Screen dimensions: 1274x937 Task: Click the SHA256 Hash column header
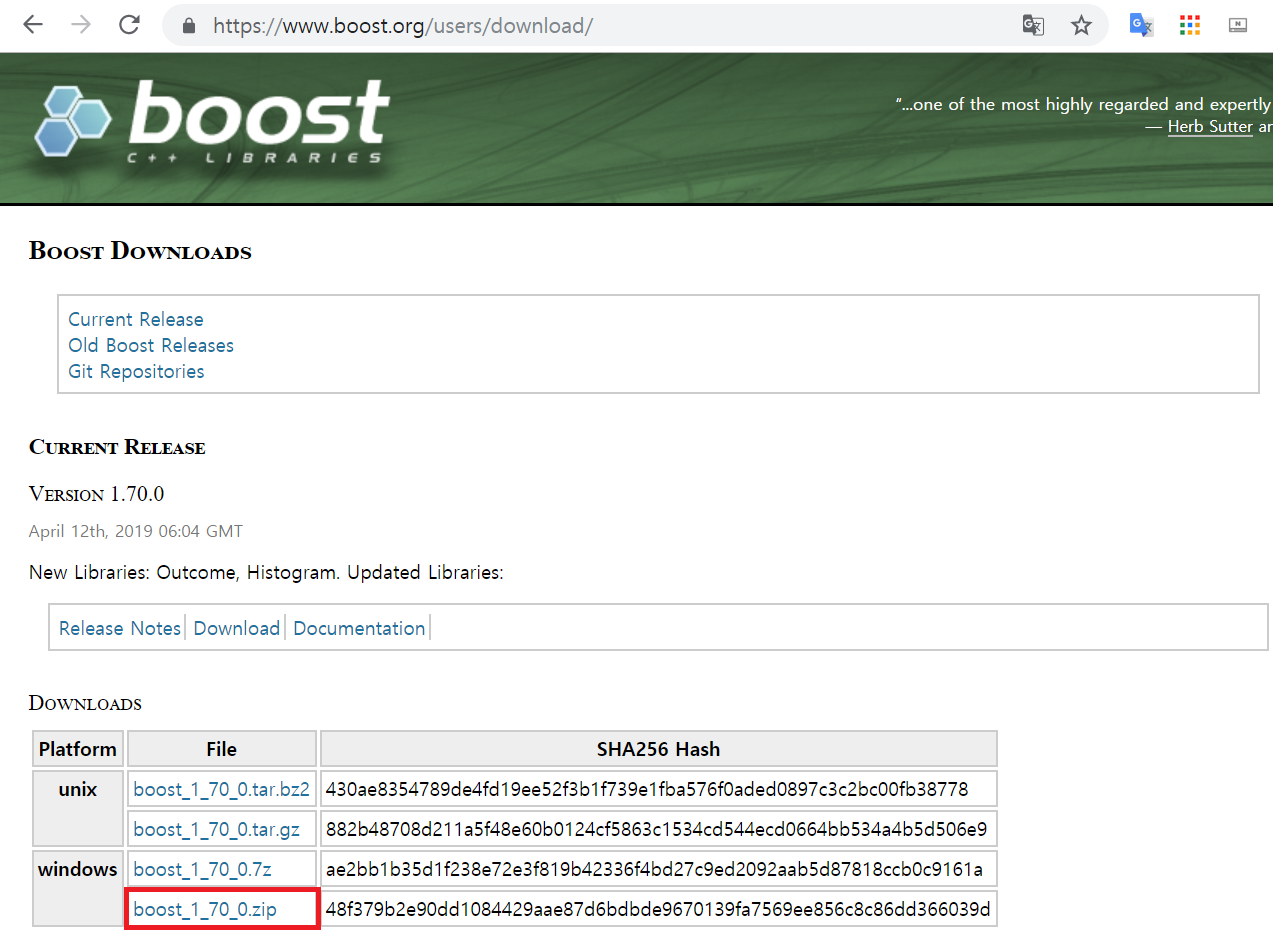[x=658, y=749]
